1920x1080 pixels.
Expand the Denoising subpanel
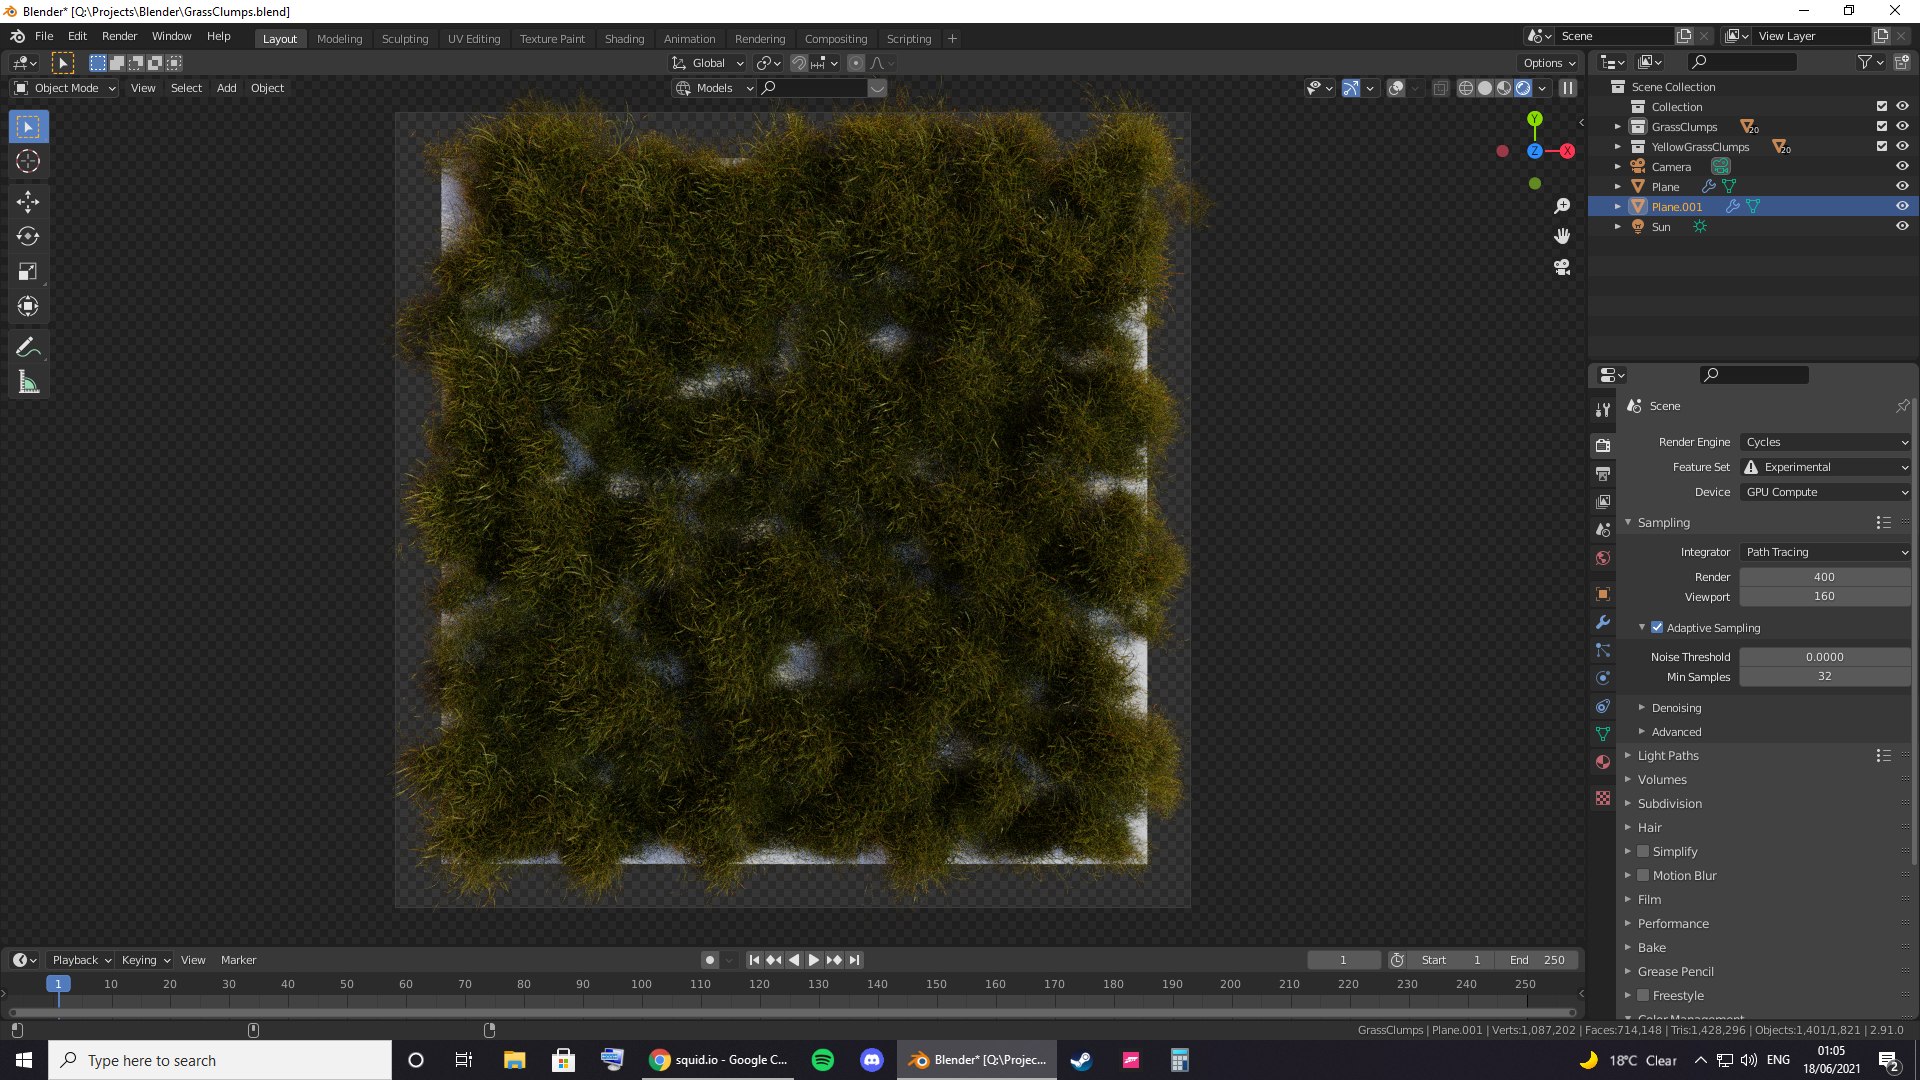pos(1675,708)
